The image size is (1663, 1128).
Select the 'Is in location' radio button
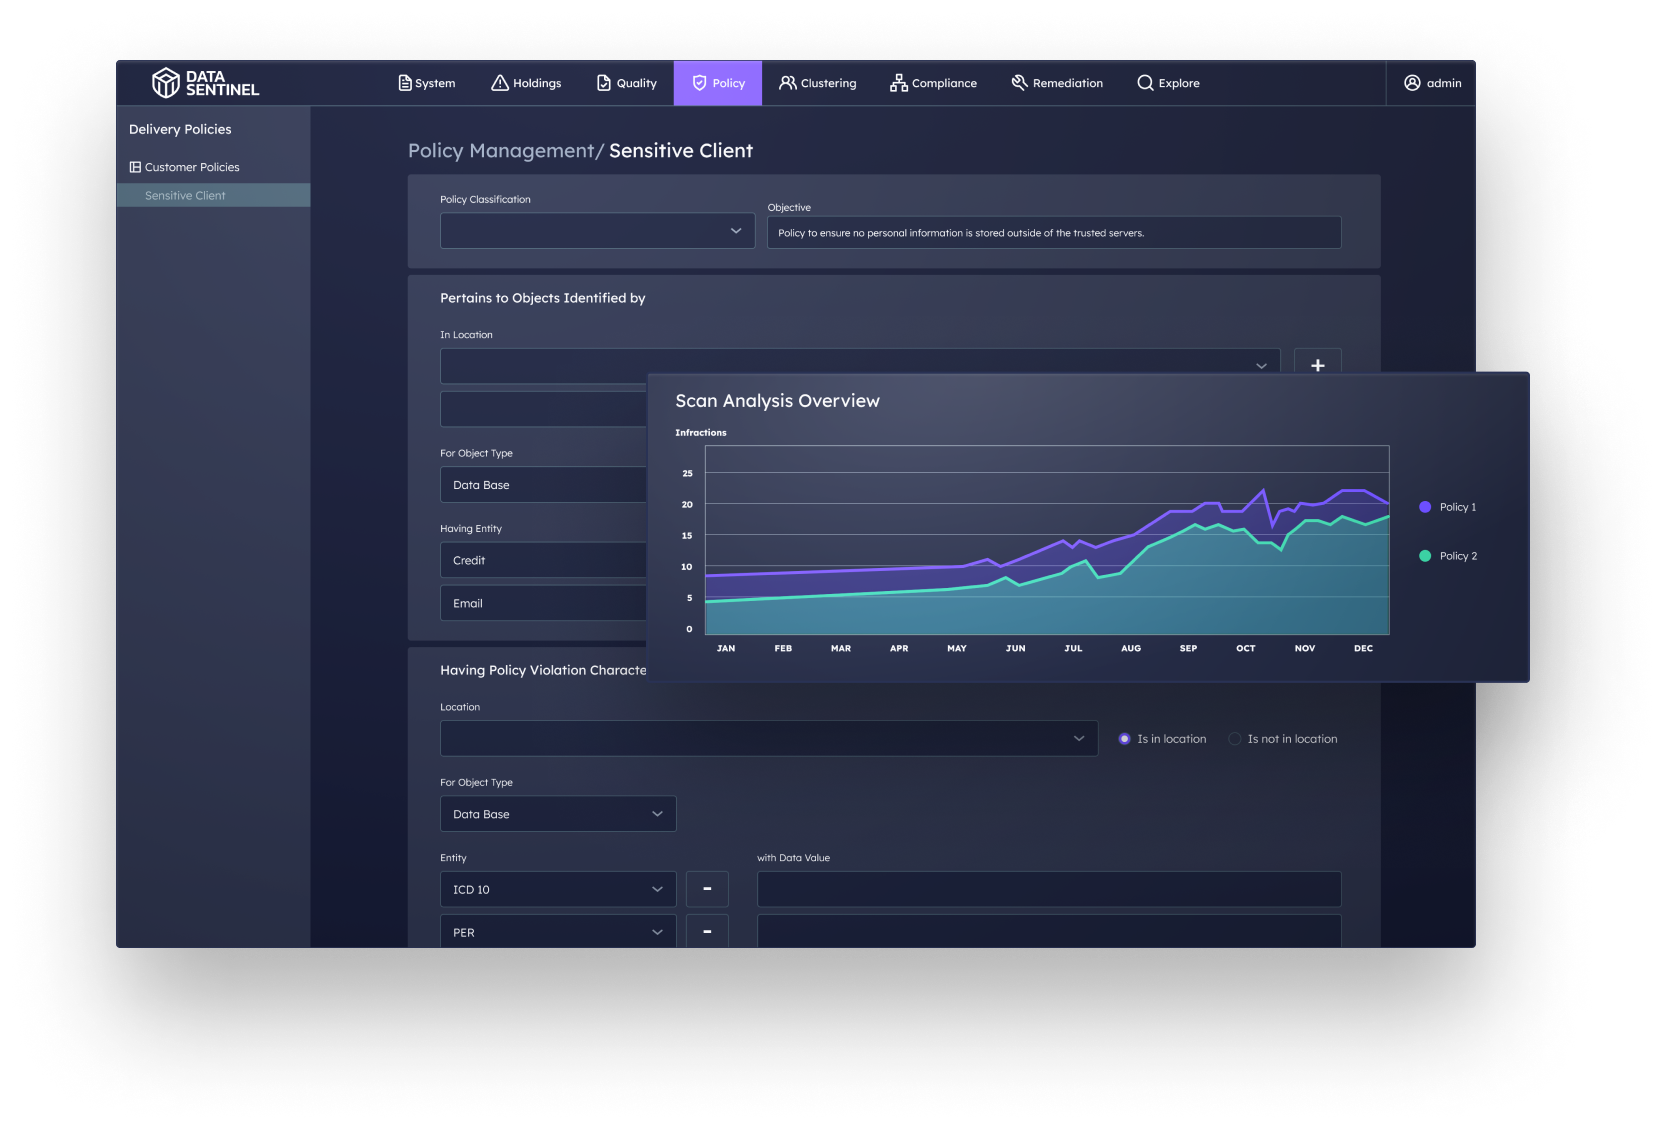(x=1124, y=738)
